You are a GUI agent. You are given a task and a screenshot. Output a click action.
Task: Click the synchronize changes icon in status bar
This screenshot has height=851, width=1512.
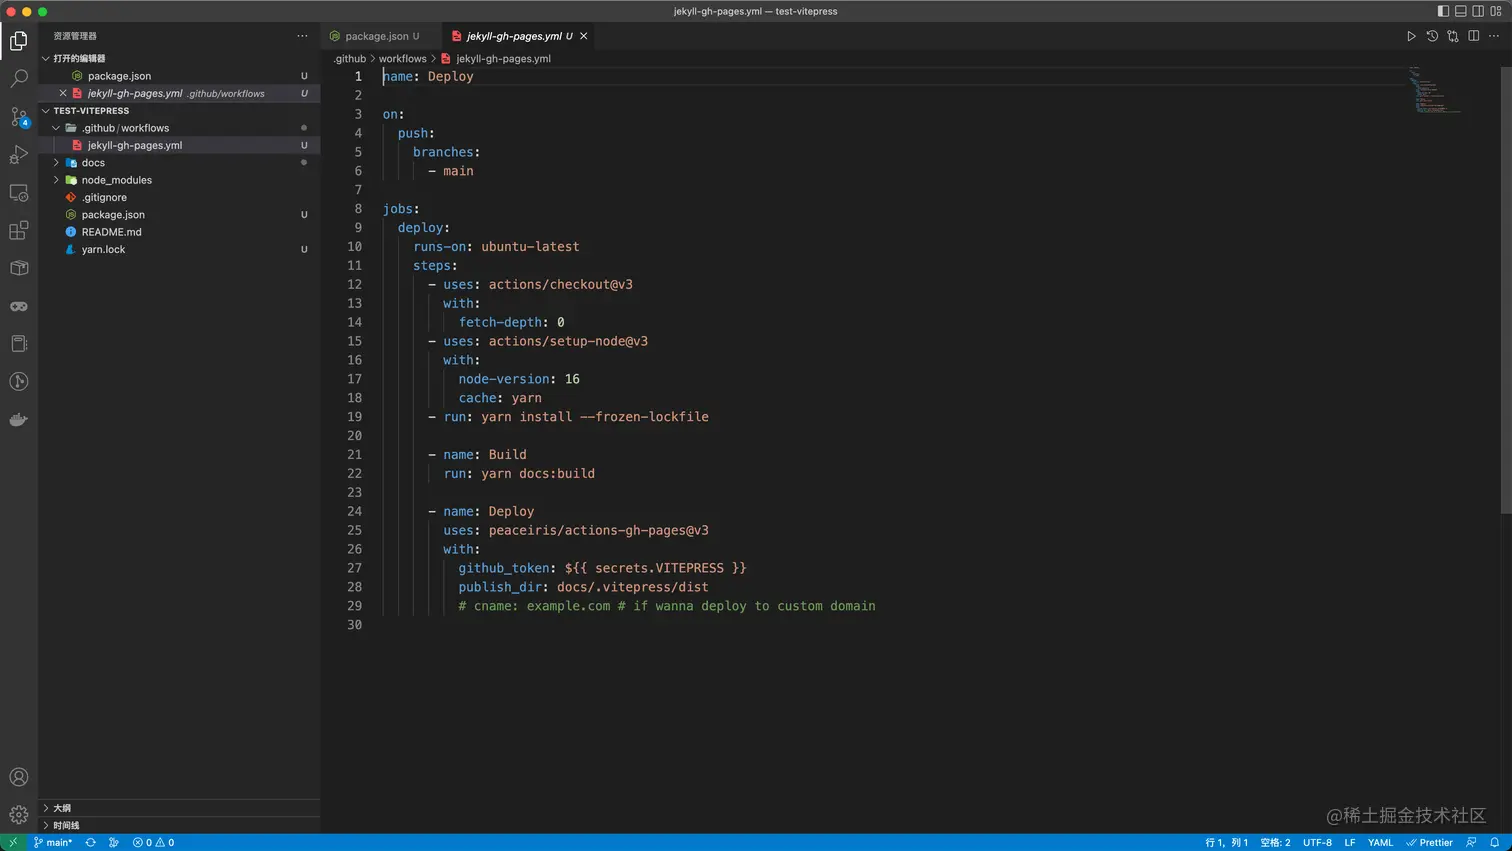[x=90, y=842]
